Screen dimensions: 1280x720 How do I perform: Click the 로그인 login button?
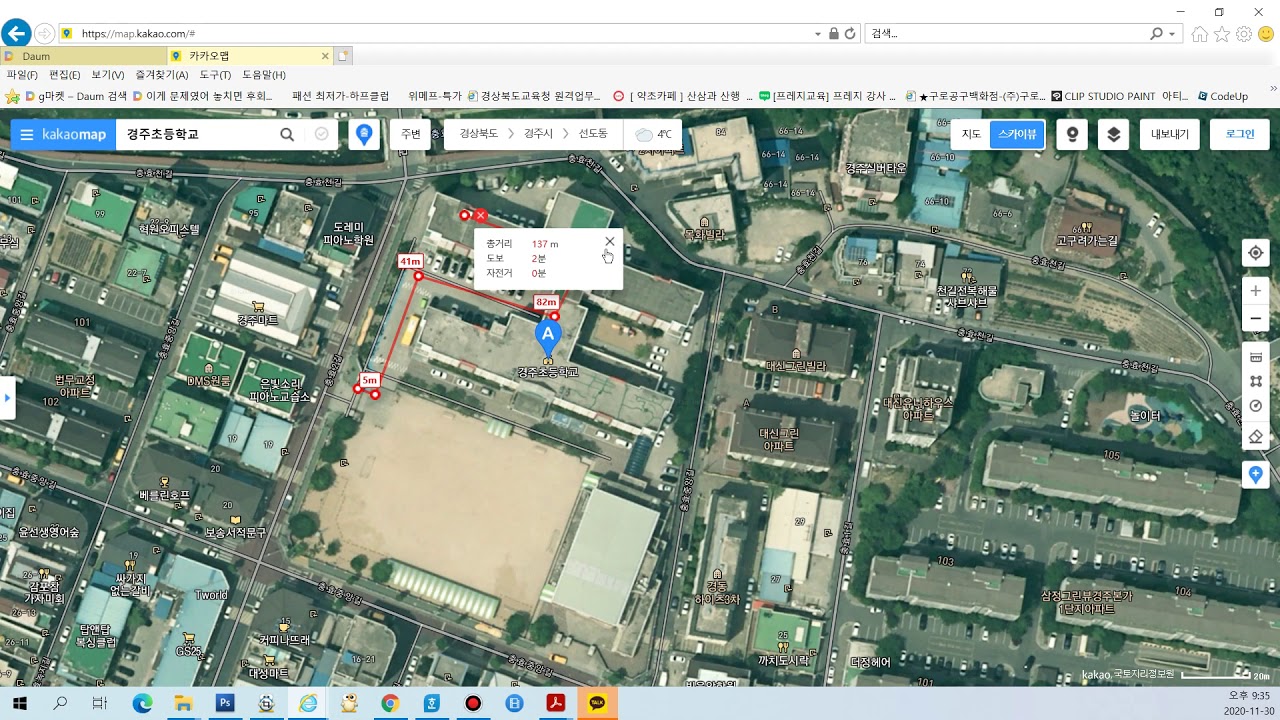[1240, 134]
